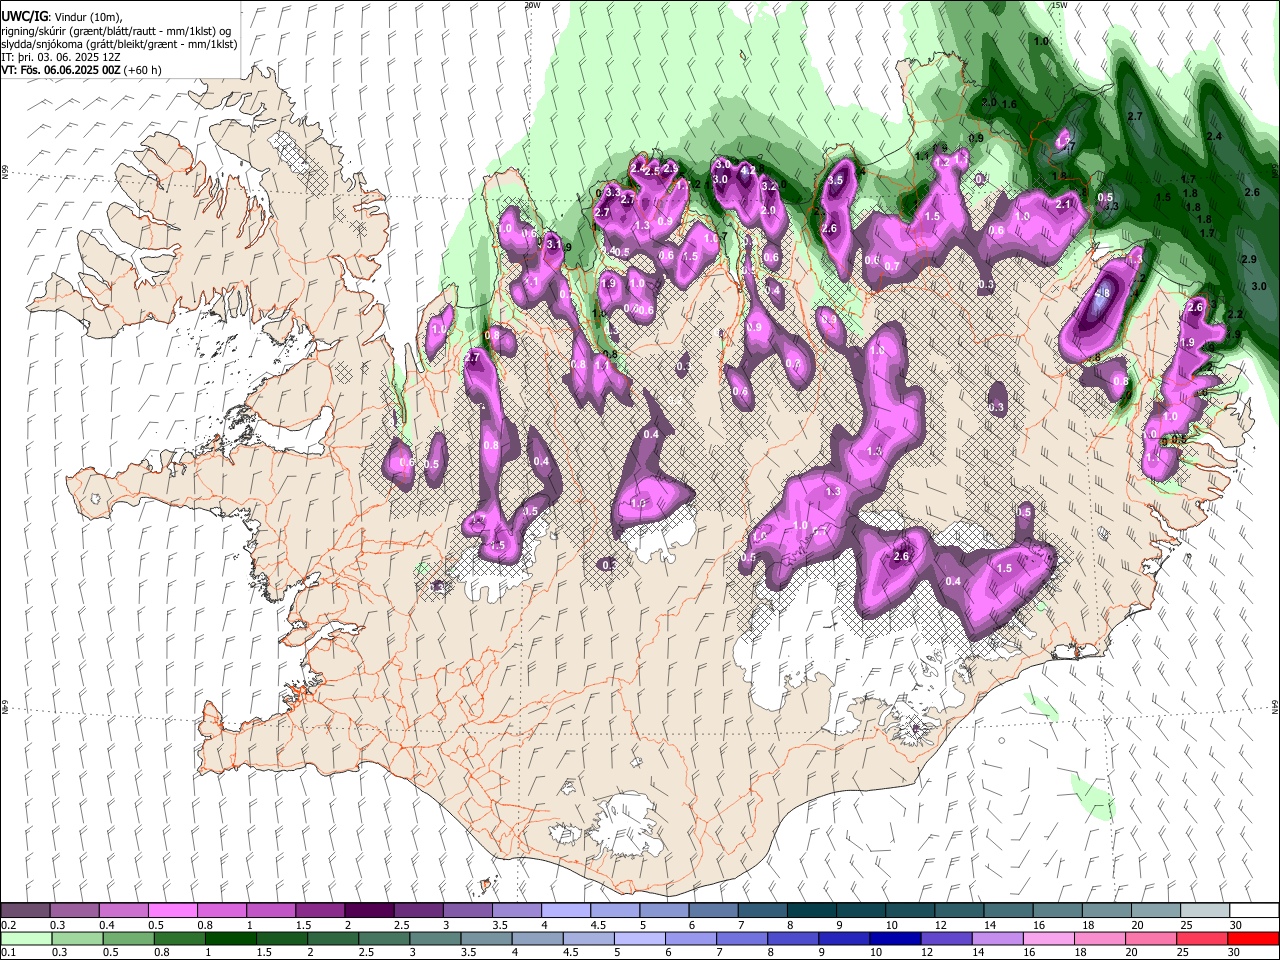1280x960 pixels.
Task: Click the '20W' longitude label at the top edge
Action: 533,5
